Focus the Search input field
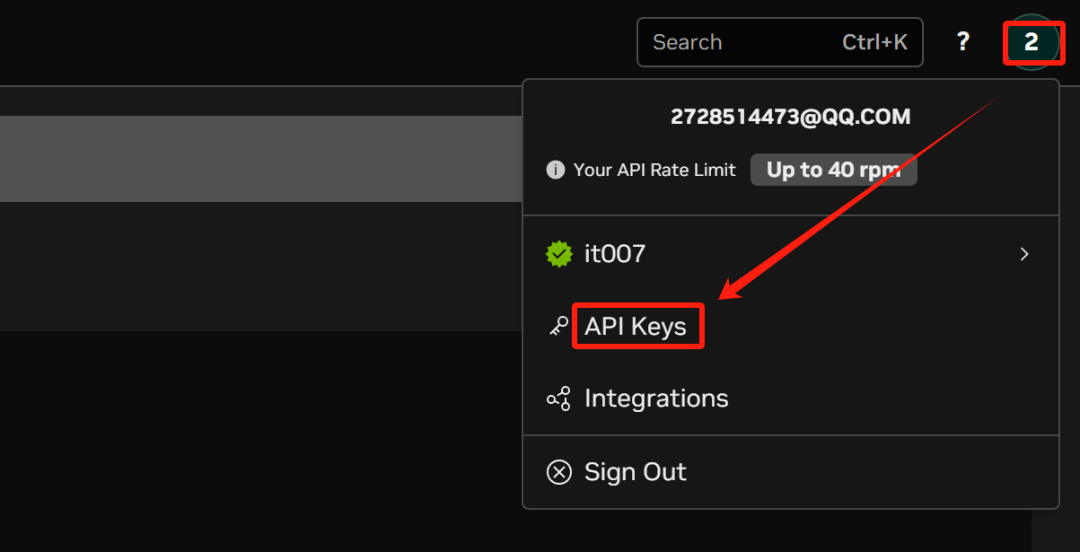 tap(780, 42)
